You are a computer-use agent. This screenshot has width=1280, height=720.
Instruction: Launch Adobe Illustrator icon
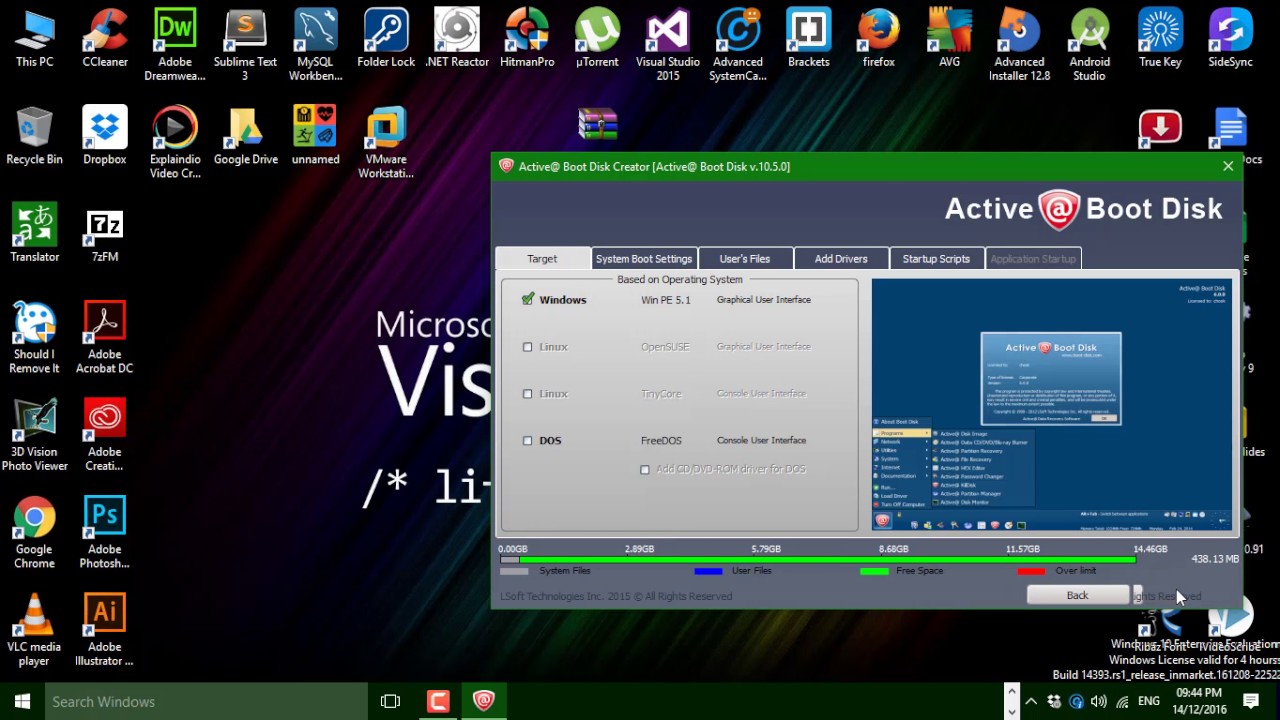coord(105,630)
